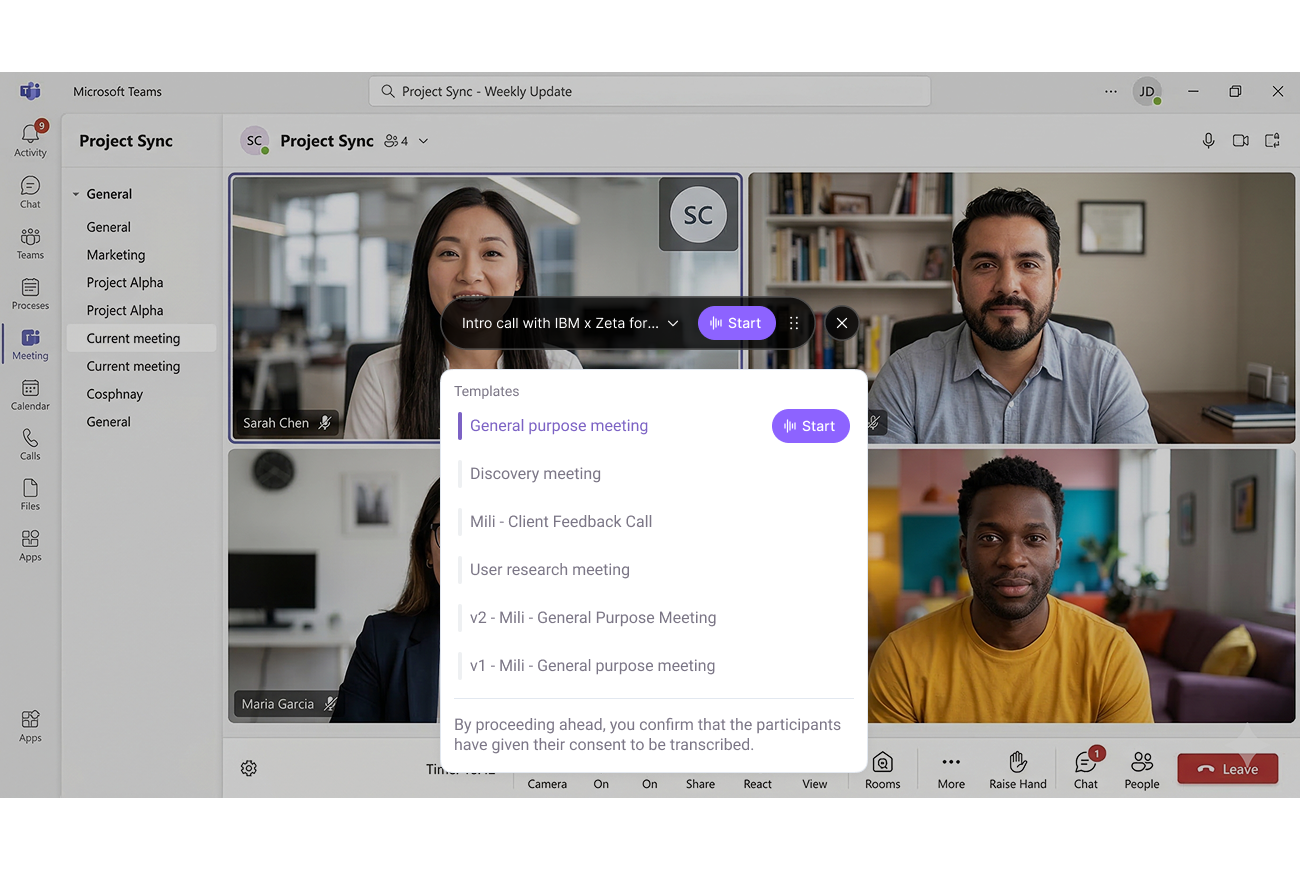Image resolution: width=1300 pixels, height=870 pixels.
Task: Click Start in the dark recorder bar
Action: tap(736, 323)
